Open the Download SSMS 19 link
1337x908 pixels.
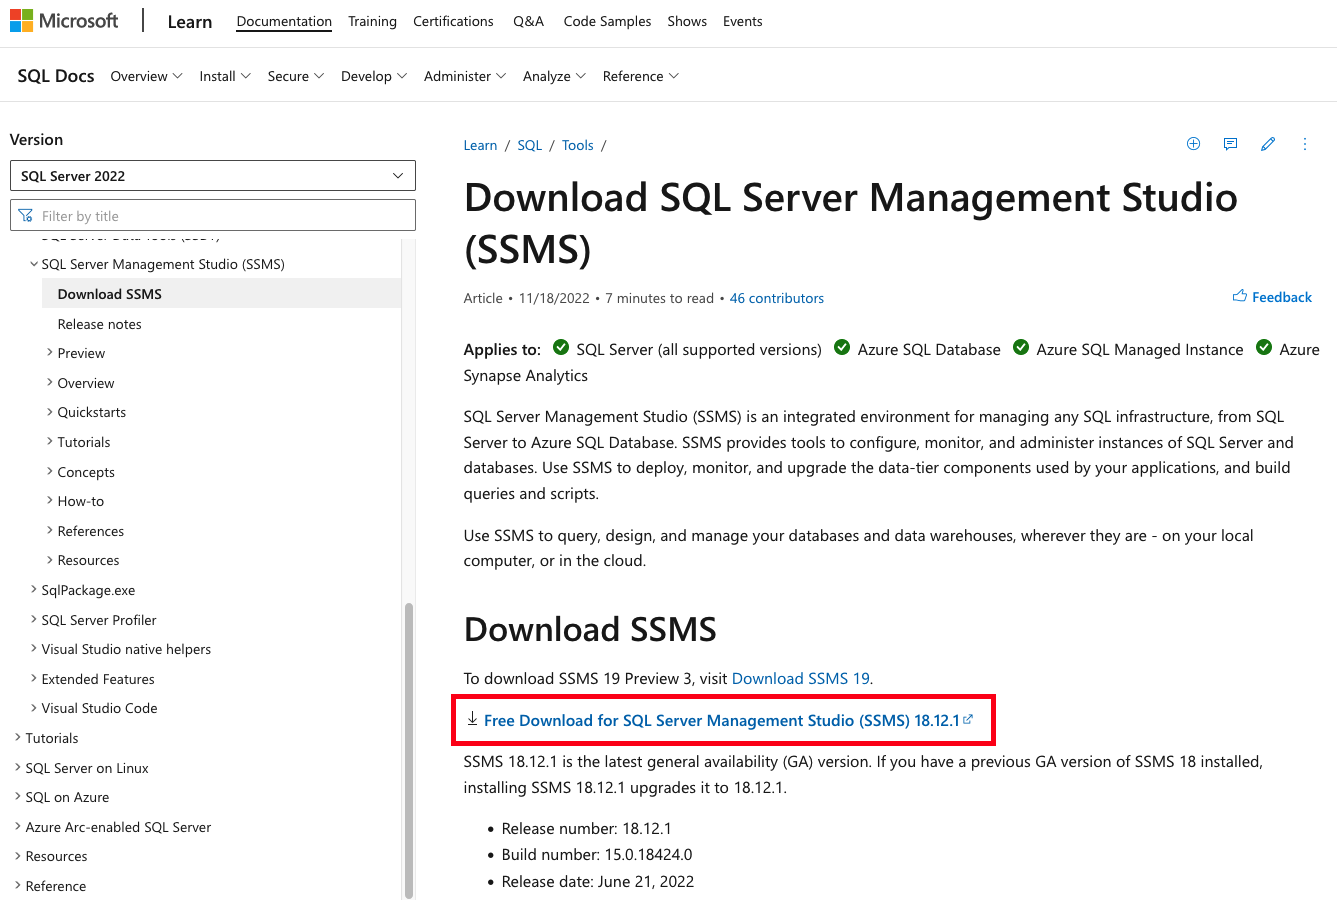(801, 678)
